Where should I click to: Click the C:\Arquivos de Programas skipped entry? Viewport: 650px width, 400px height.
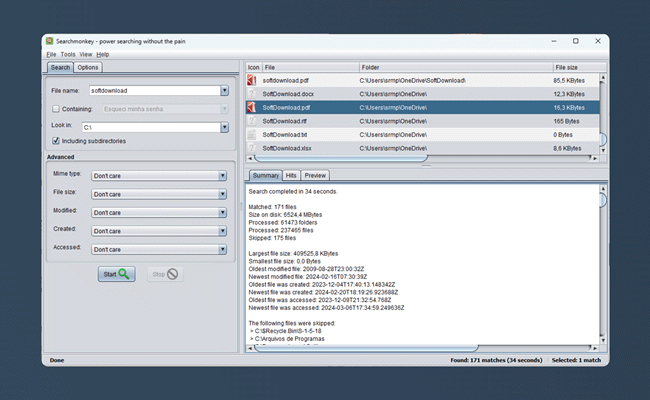287,339
